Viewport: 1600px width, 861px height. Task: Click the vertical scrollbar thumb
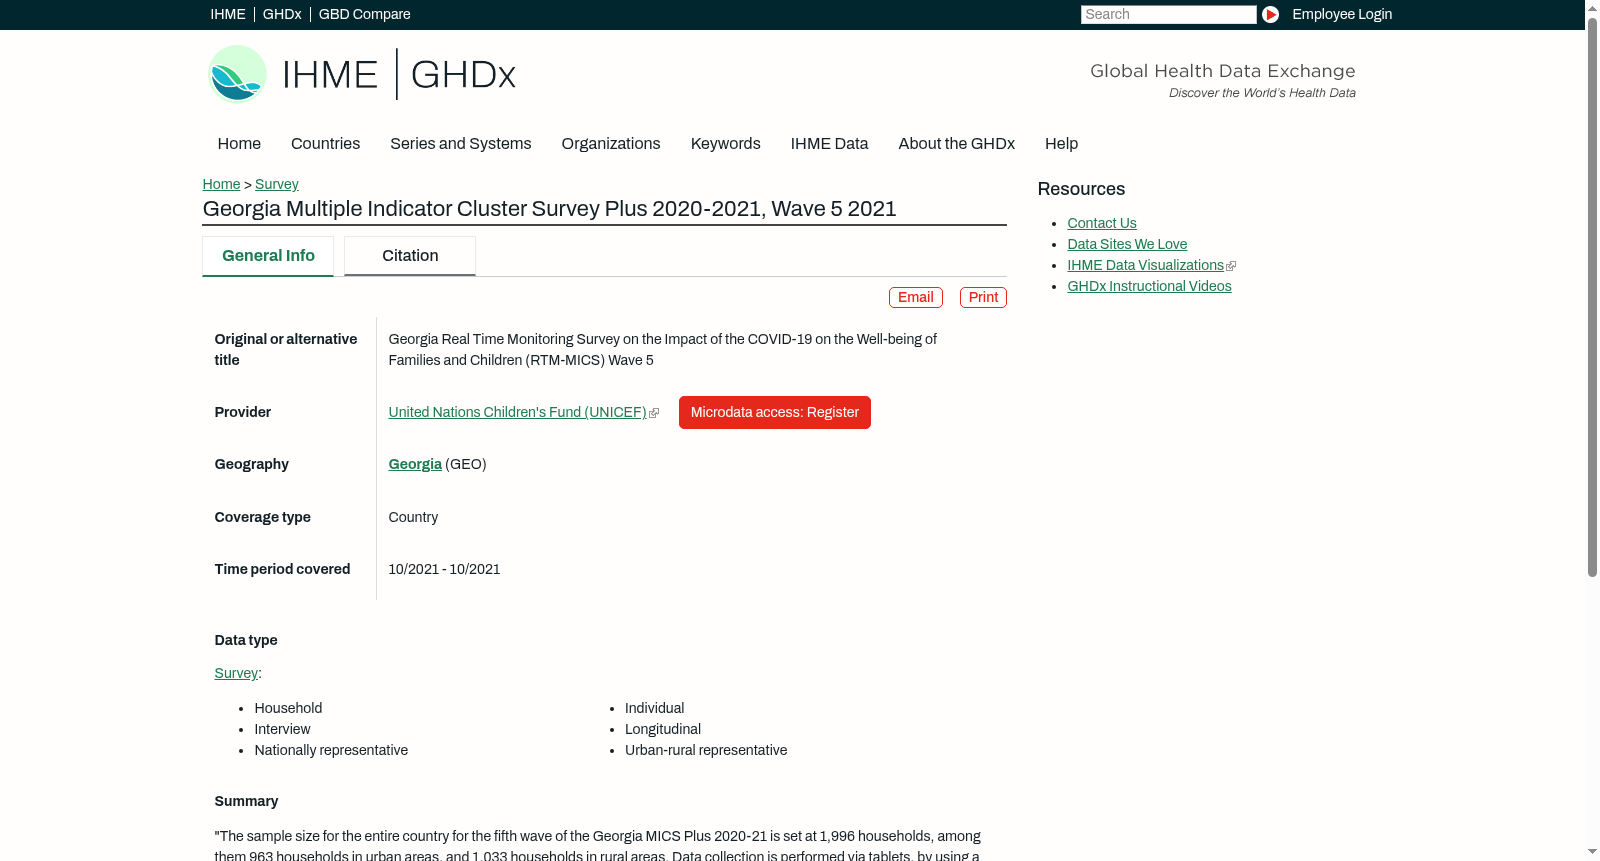click(1592, 295)
